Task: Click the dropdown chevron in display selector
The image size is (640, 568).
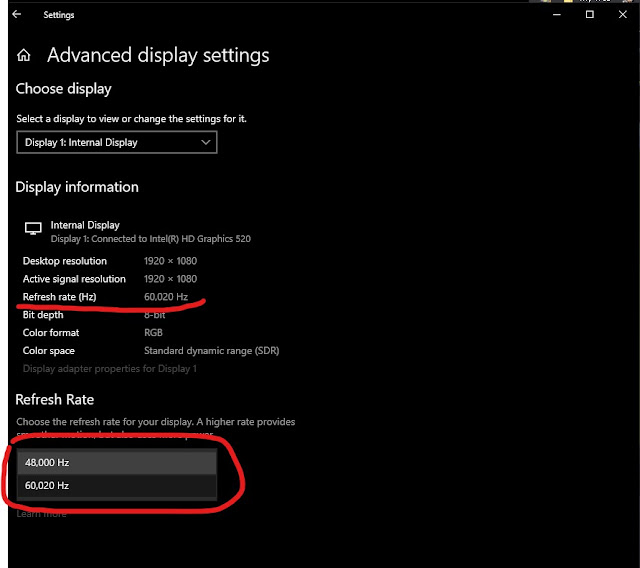Action: tap(206, 142)
